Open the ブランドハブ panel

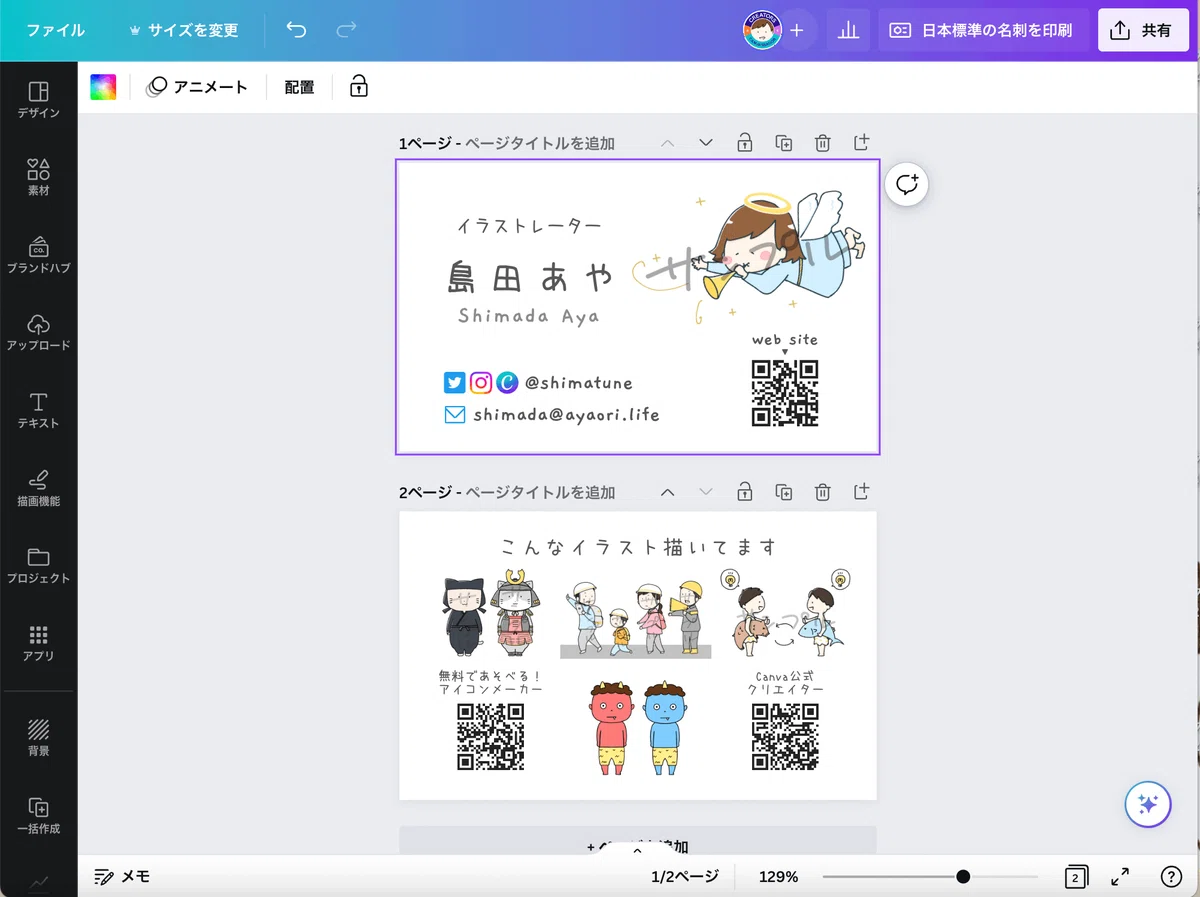[x=38, y=256]
